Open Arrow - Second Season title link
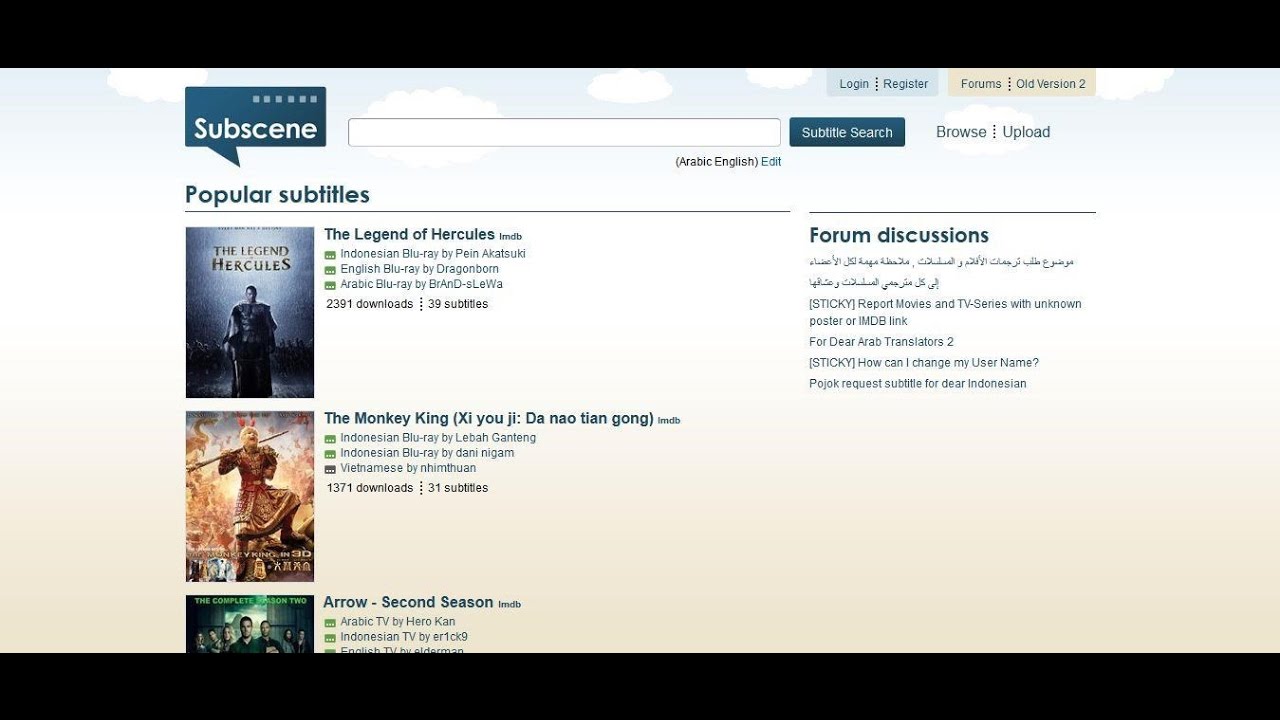Image resolution: width=1280 pixels, height=720 pixels. (x=408, y=603)
